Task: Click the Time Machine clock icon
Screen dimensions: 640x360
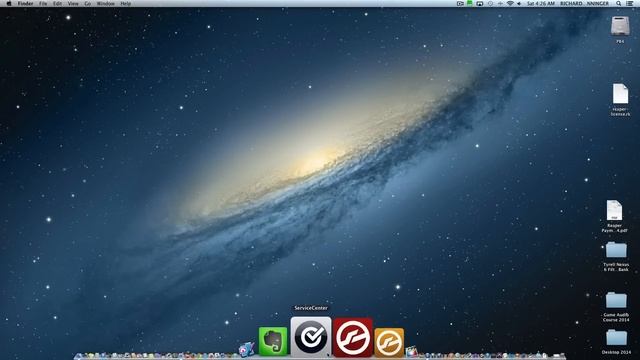Action: [x=490, y=3]
